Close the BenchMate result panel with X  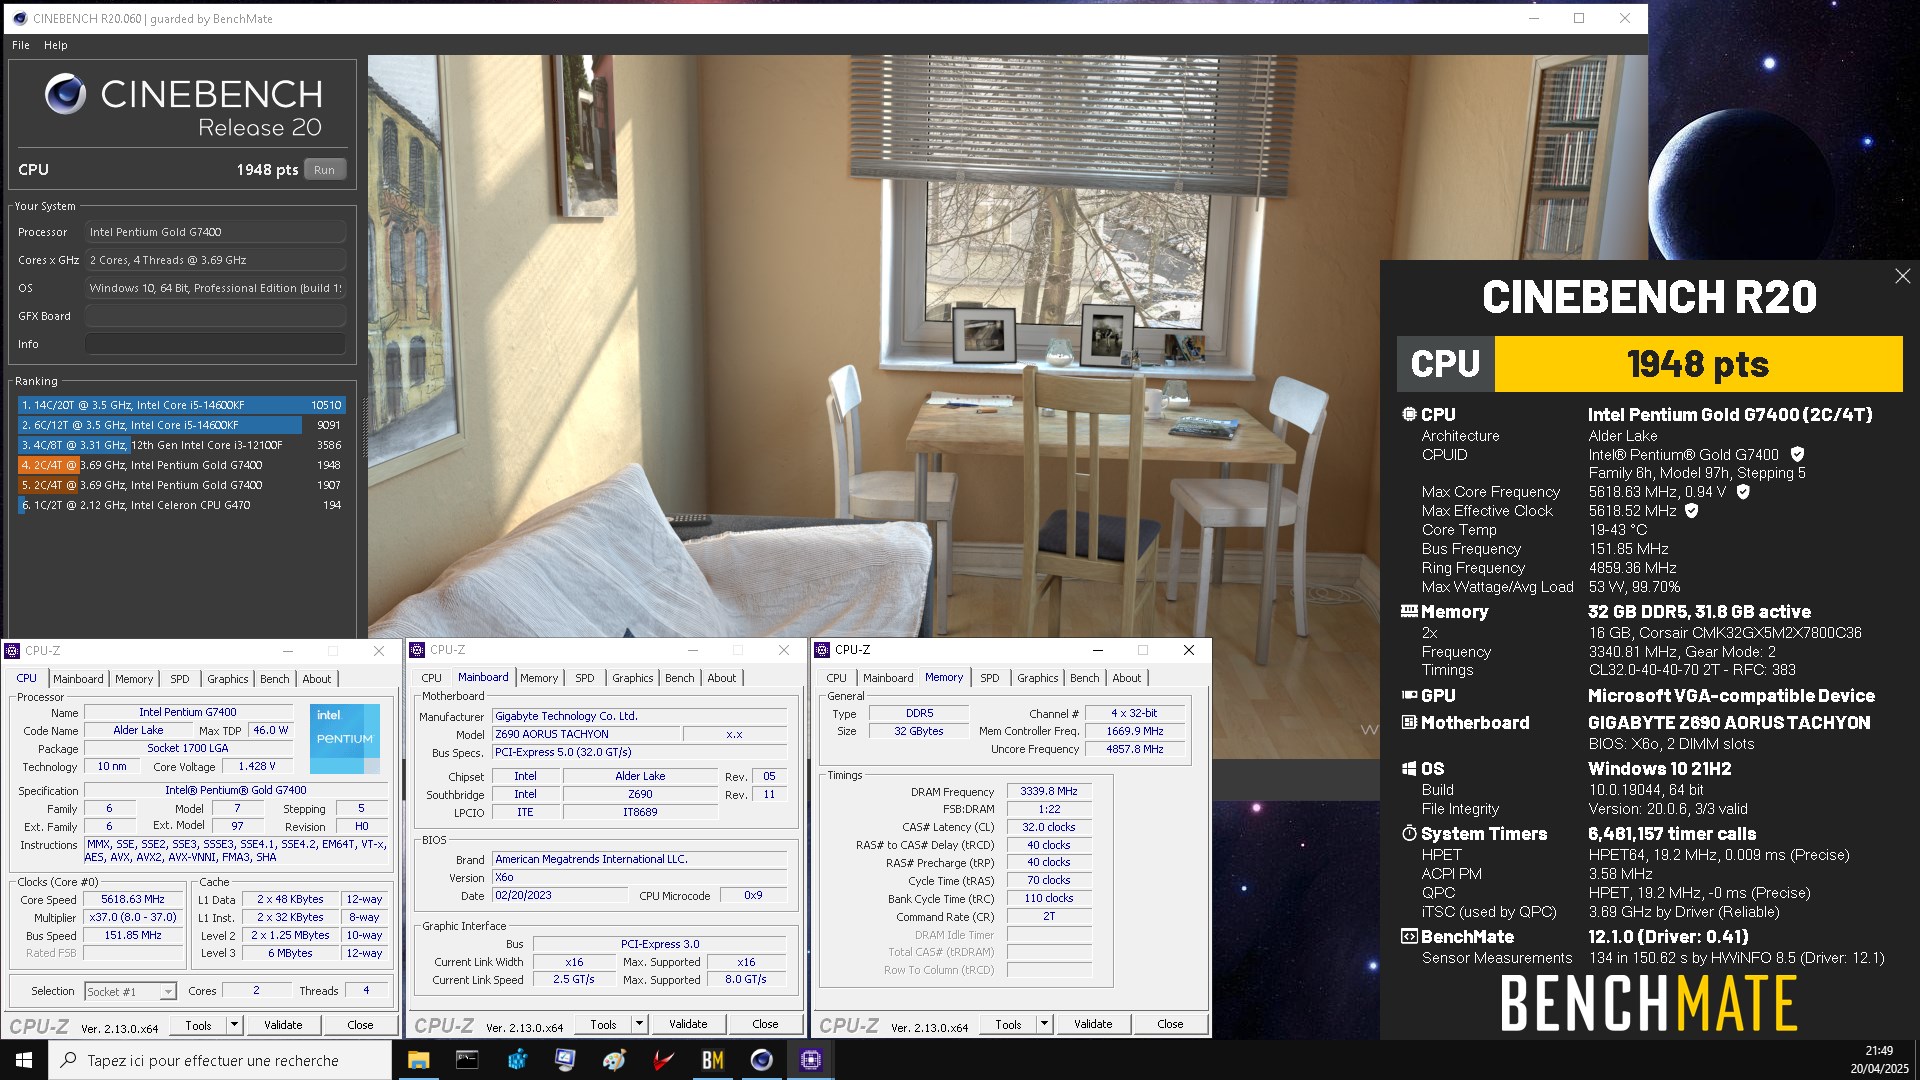pos(1902,276)
